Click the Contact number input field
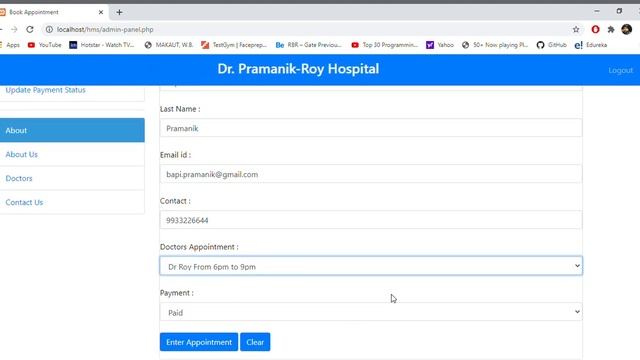This screenshot has width=640, height=360. [371, 220]
